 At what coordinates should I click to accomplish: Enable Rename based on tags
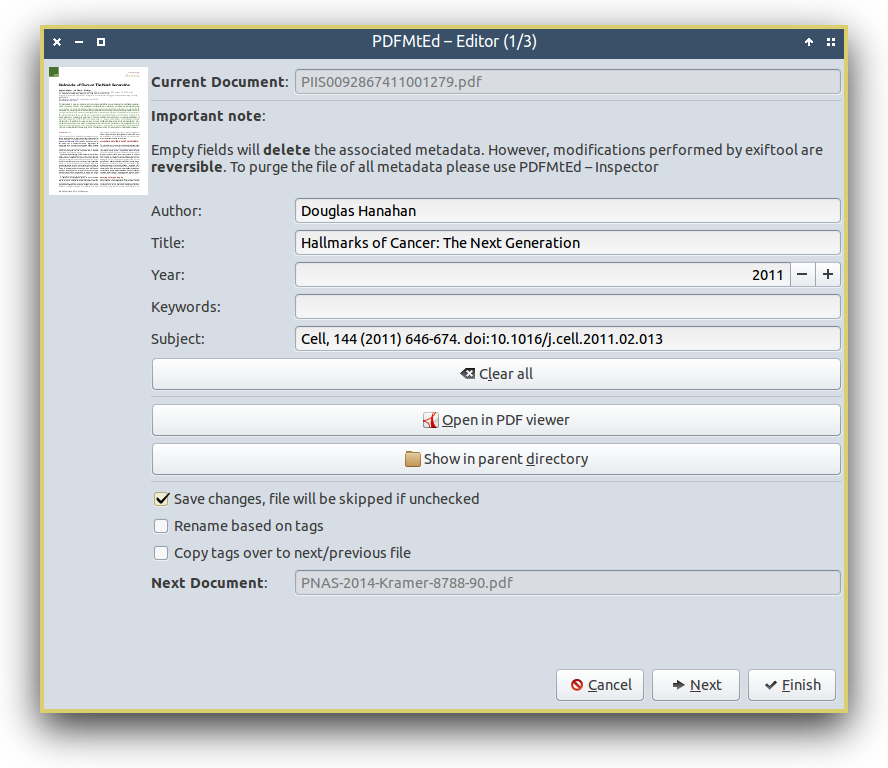[161, 526]
